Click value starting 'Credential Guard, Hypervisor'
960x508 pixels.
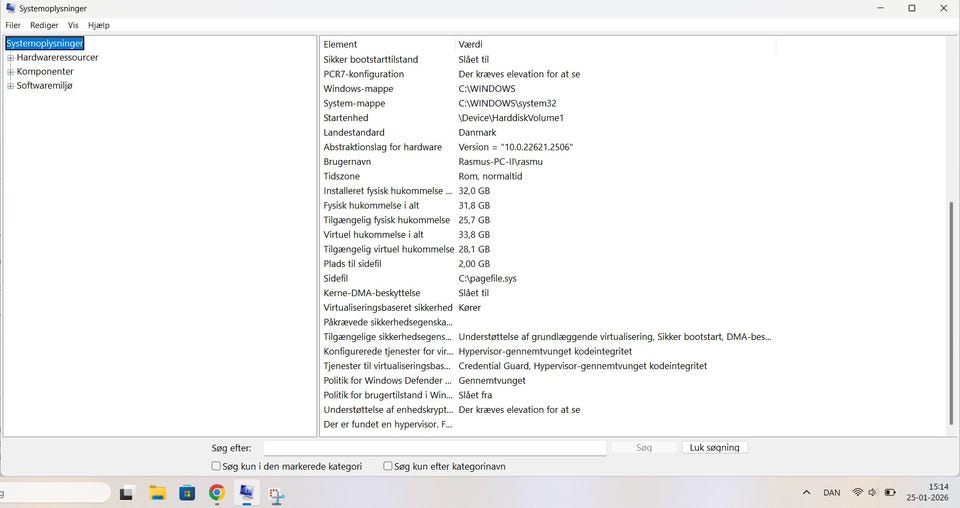click(x=583, y=366)
